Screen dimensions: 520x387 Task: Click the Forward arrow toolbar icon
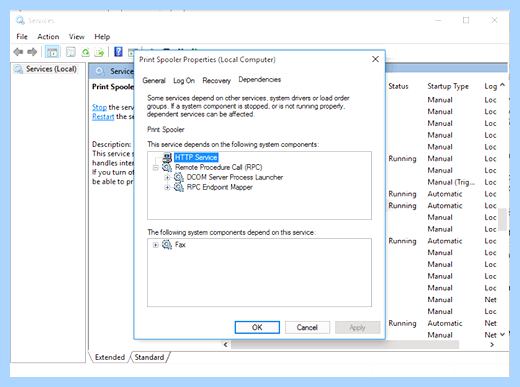click(x=32, y=52)
